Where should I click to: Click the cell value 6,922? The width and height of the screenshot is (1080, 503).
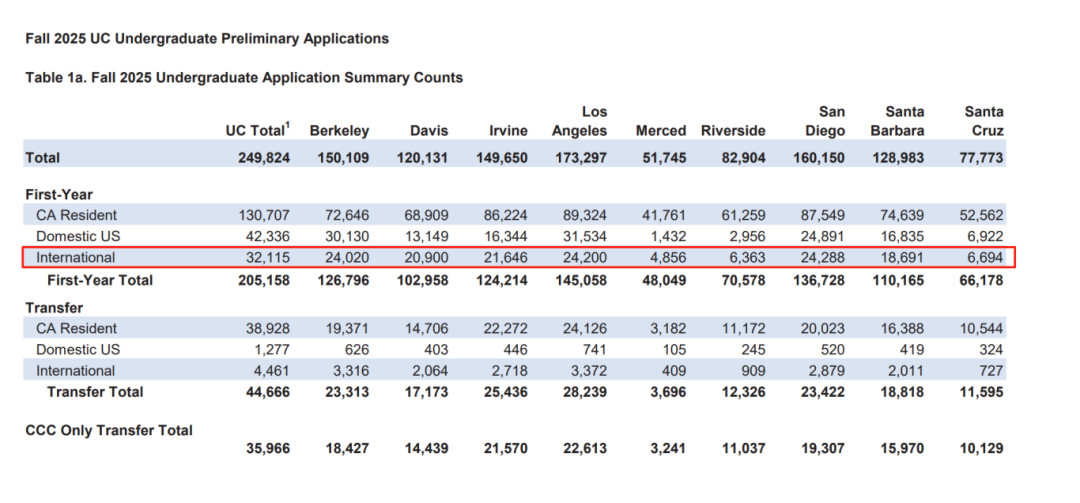pos(983,236)
